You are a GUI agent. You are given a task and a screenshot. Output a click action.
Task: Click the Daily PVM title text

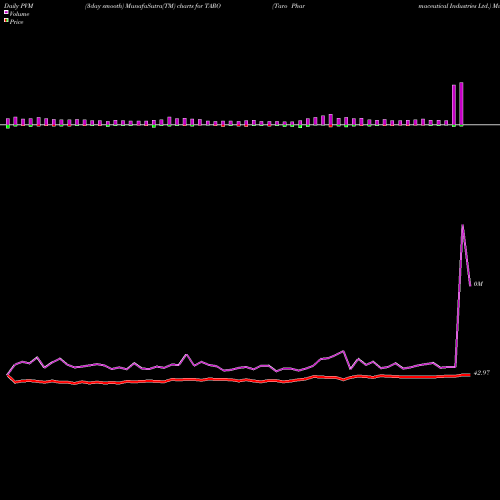19,6
